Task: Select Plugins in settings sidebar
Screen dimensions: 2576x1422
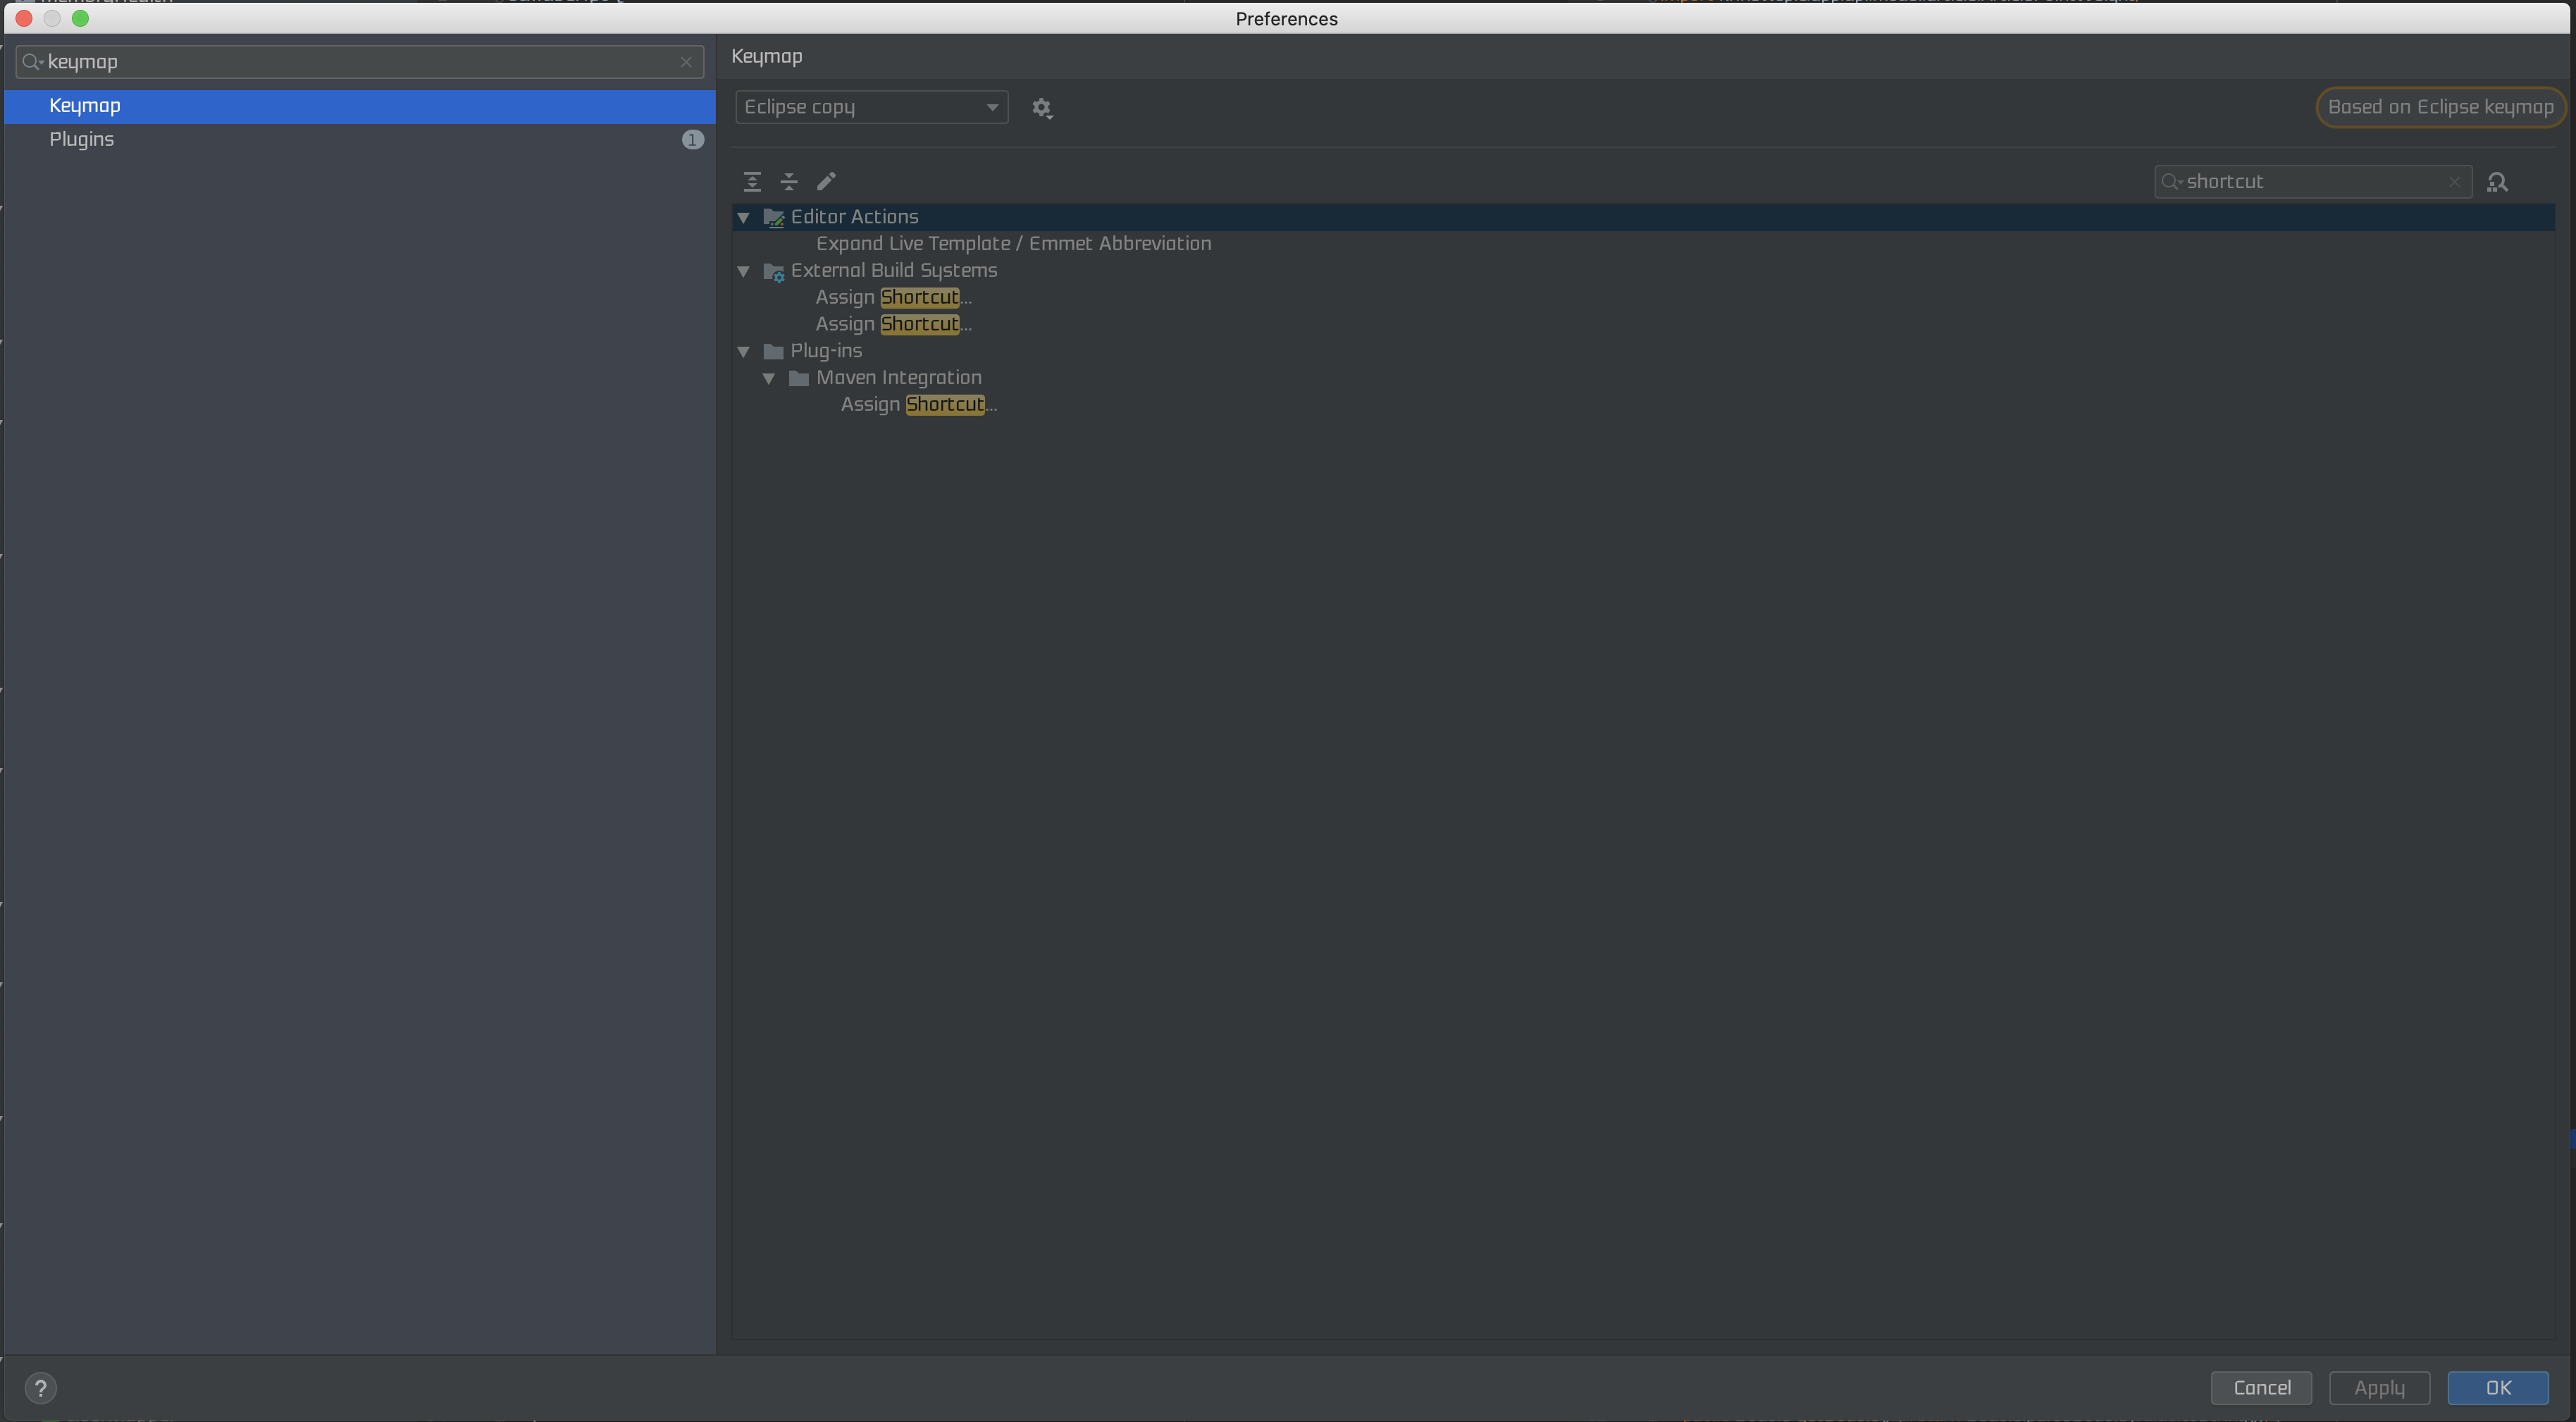Action: tap(82, 139)
